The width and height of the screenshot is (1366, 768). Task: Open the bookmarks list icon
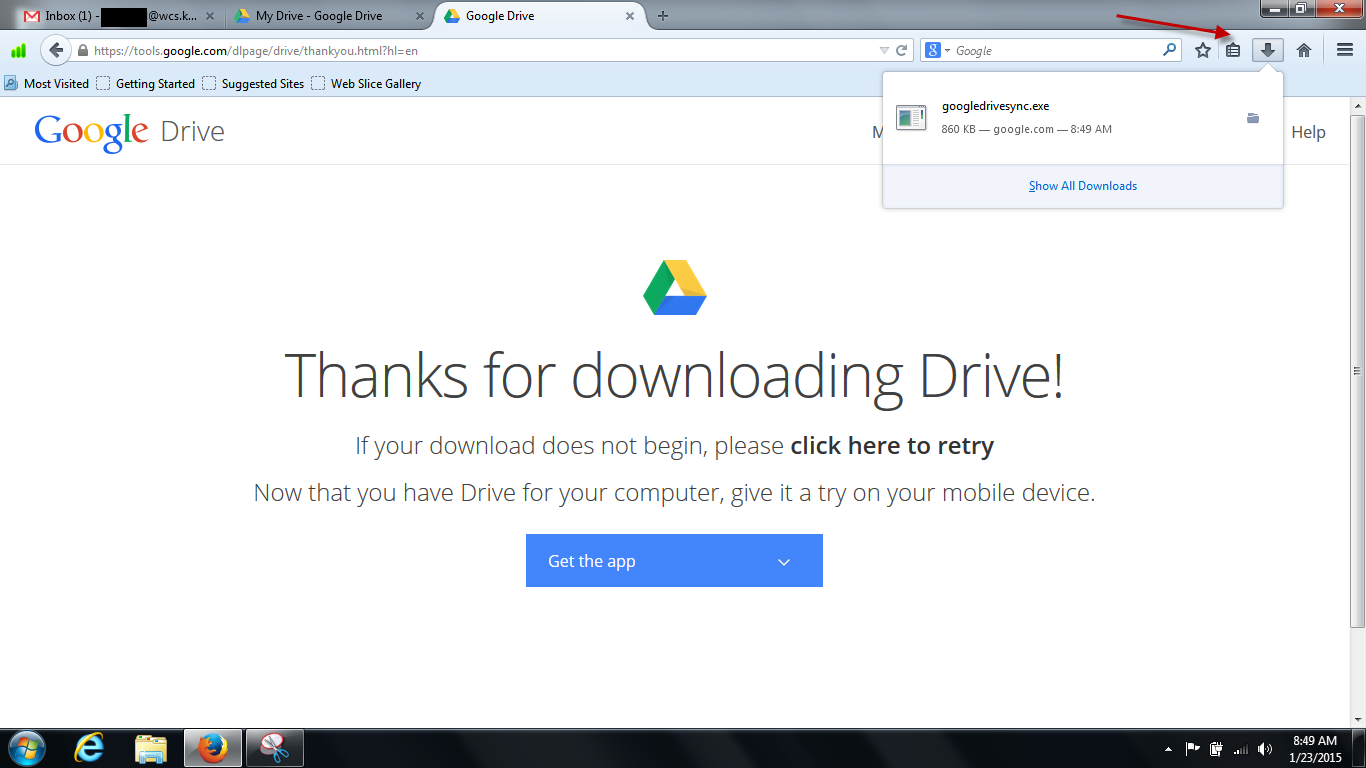(1233, 50)
